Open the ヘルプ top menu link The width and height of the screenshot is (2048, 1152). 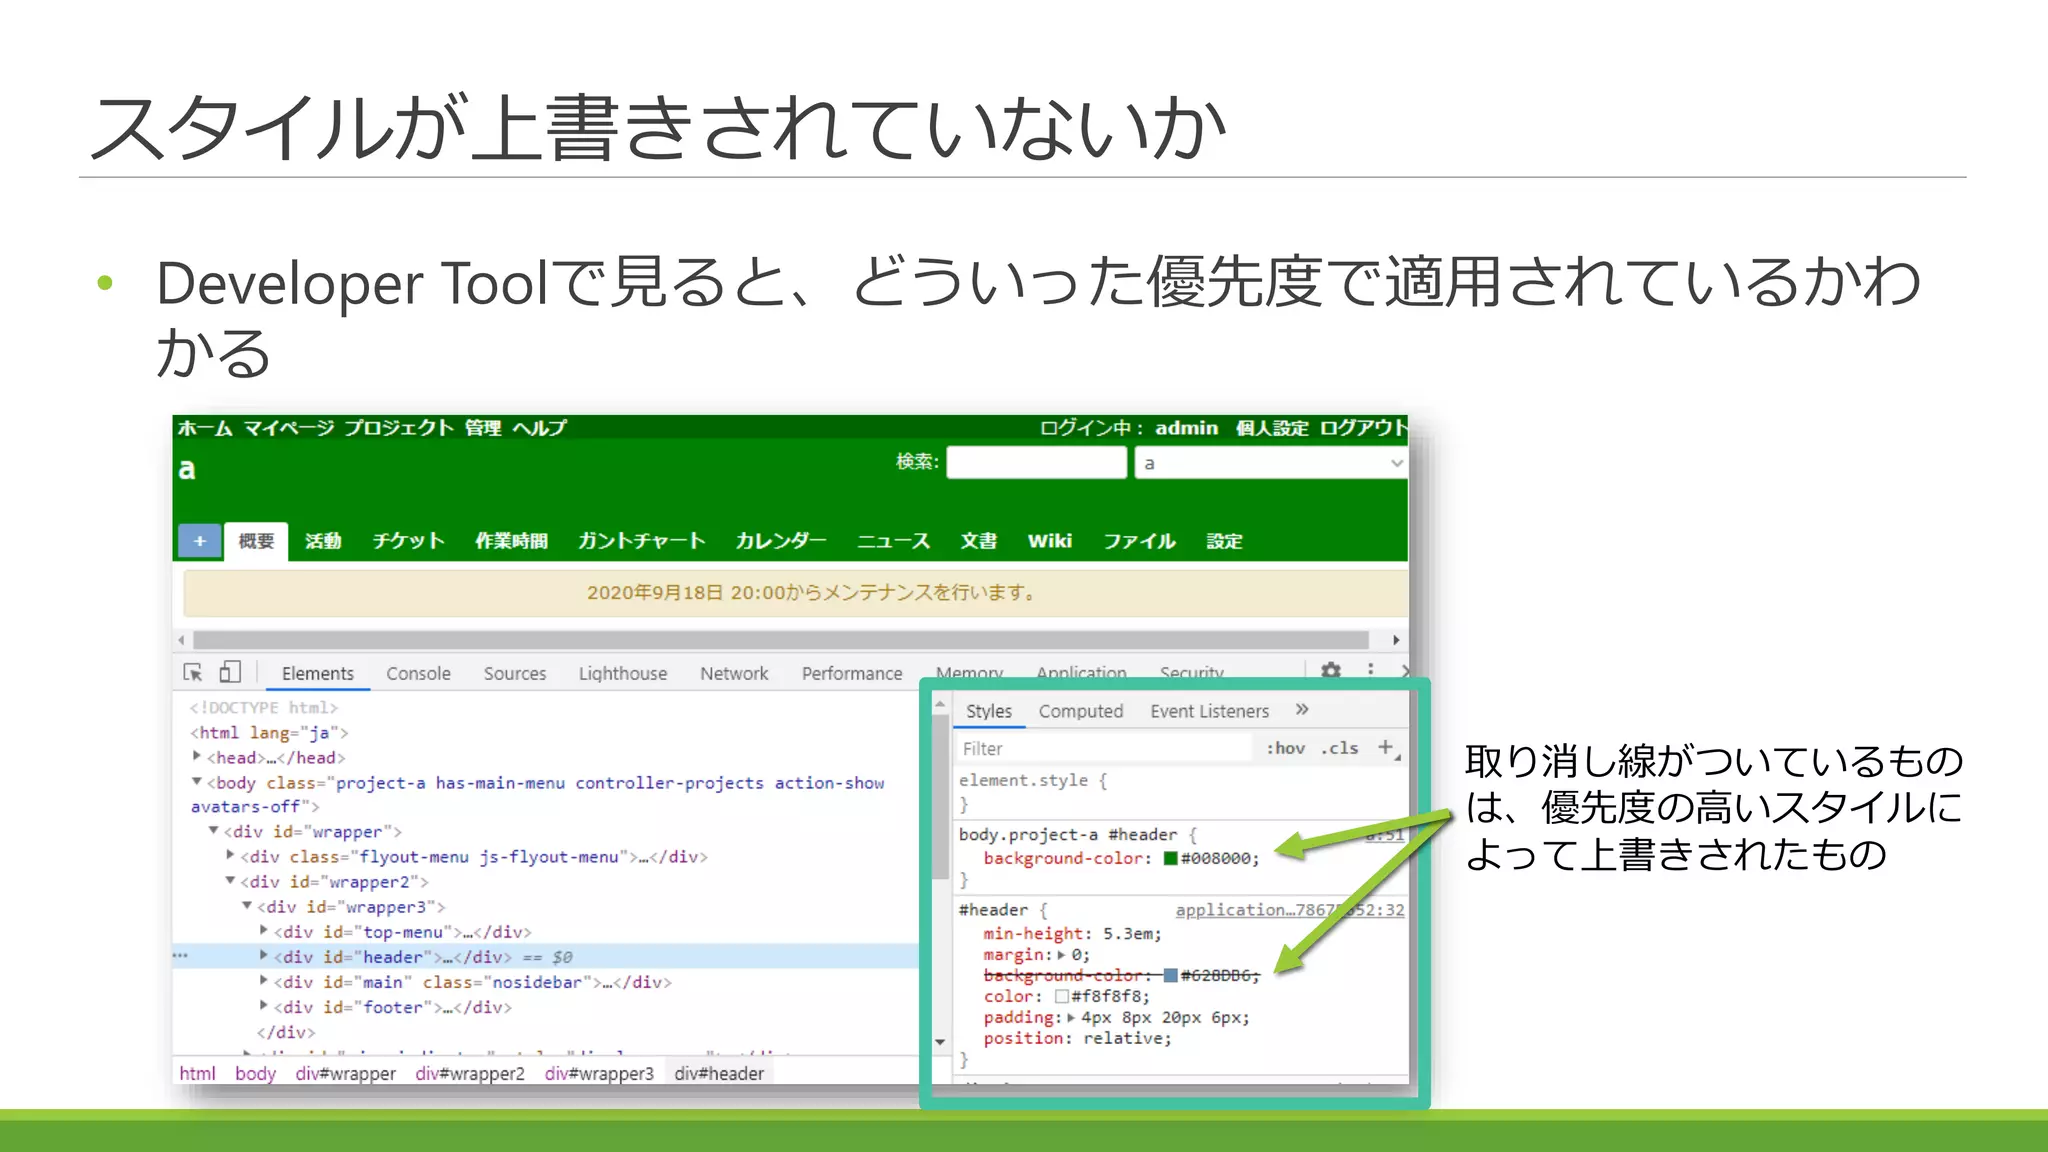(540, 428)
